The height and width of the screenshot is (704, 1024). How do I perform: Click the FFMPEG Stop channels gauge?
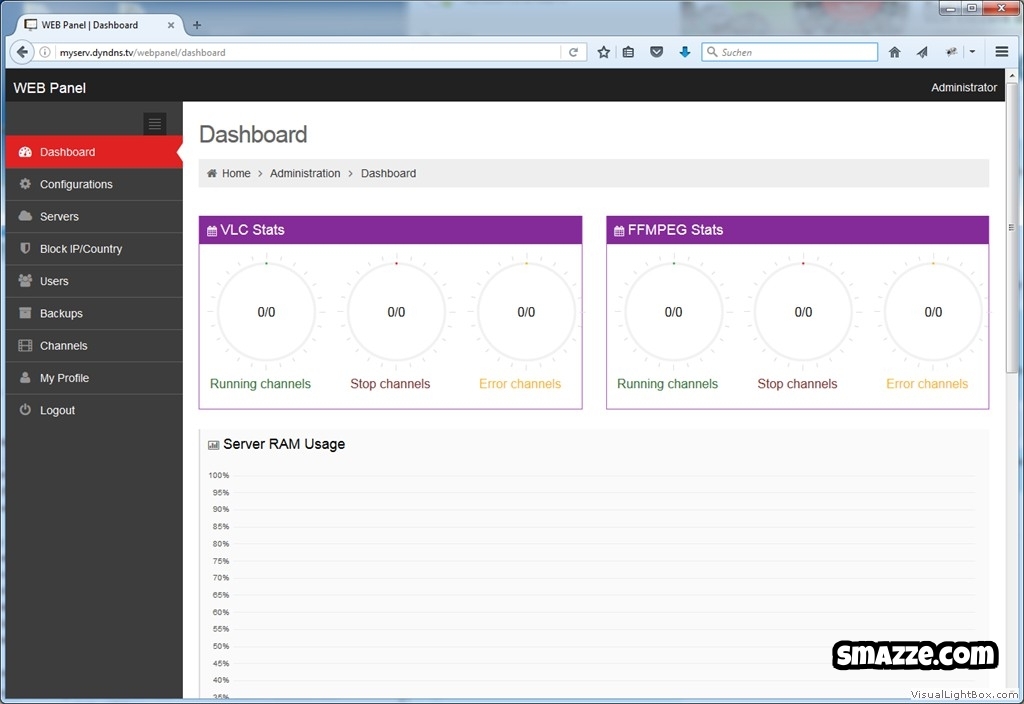[x=803, y=312]
